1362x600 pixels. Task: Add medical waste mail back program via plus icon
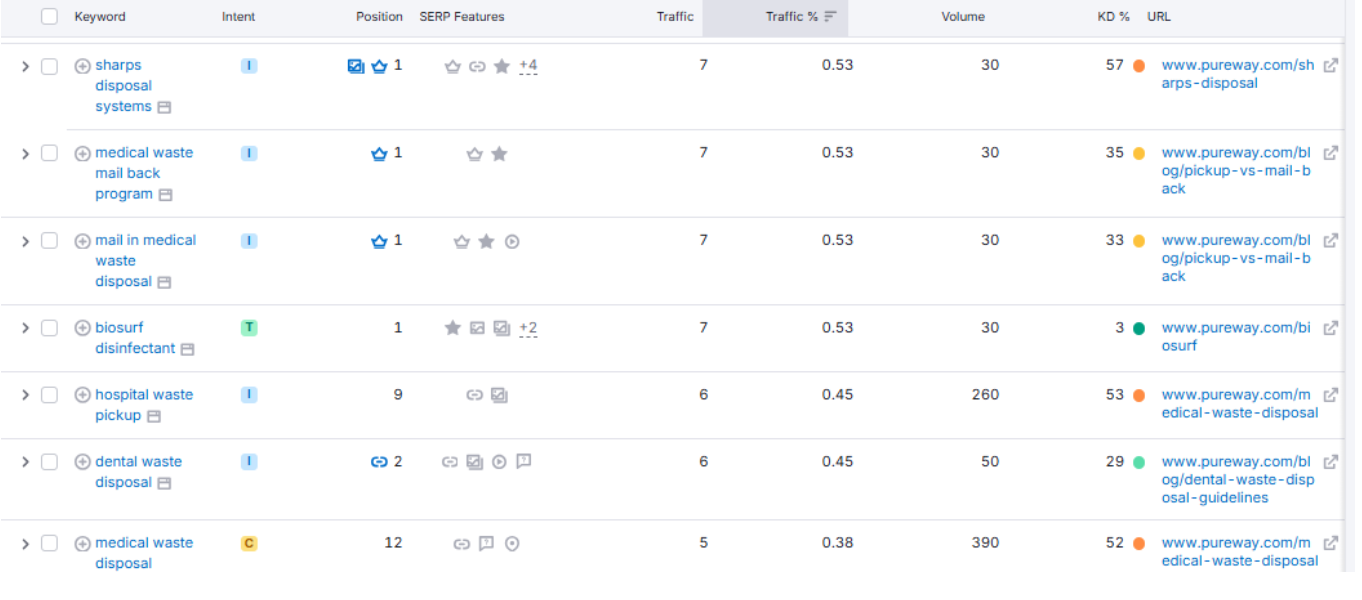pyautogui.click(x=83, y=153)
